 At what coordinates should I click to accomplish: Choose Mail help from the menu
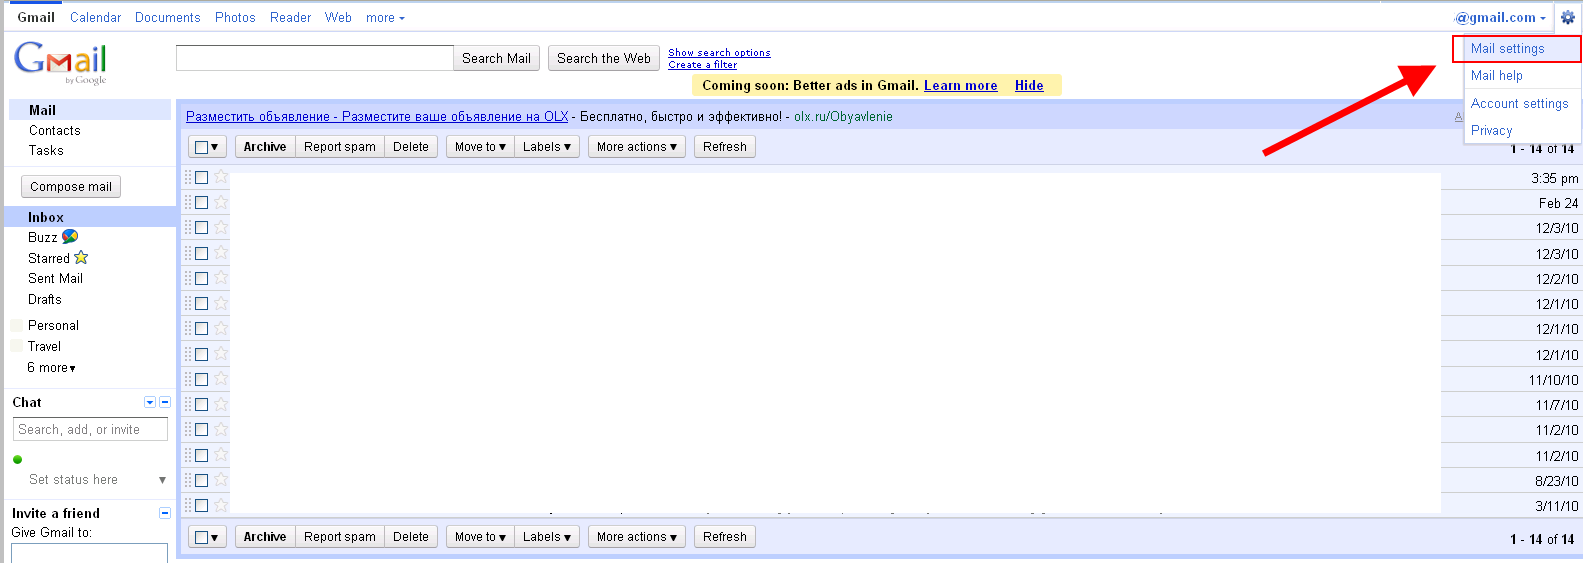coord(1497,75)
